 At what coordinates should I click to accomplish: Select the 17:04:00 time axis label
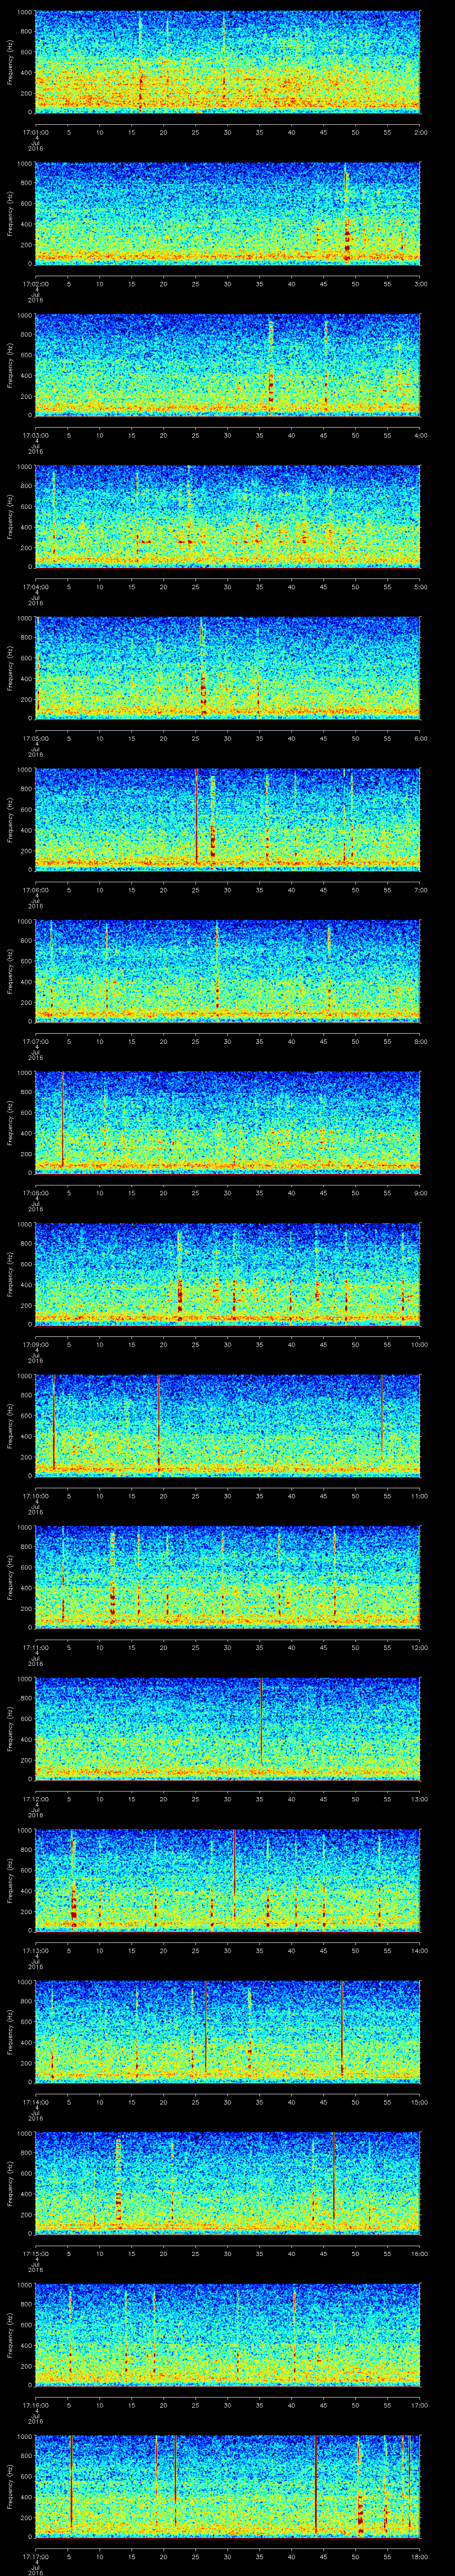pos(35,586)
